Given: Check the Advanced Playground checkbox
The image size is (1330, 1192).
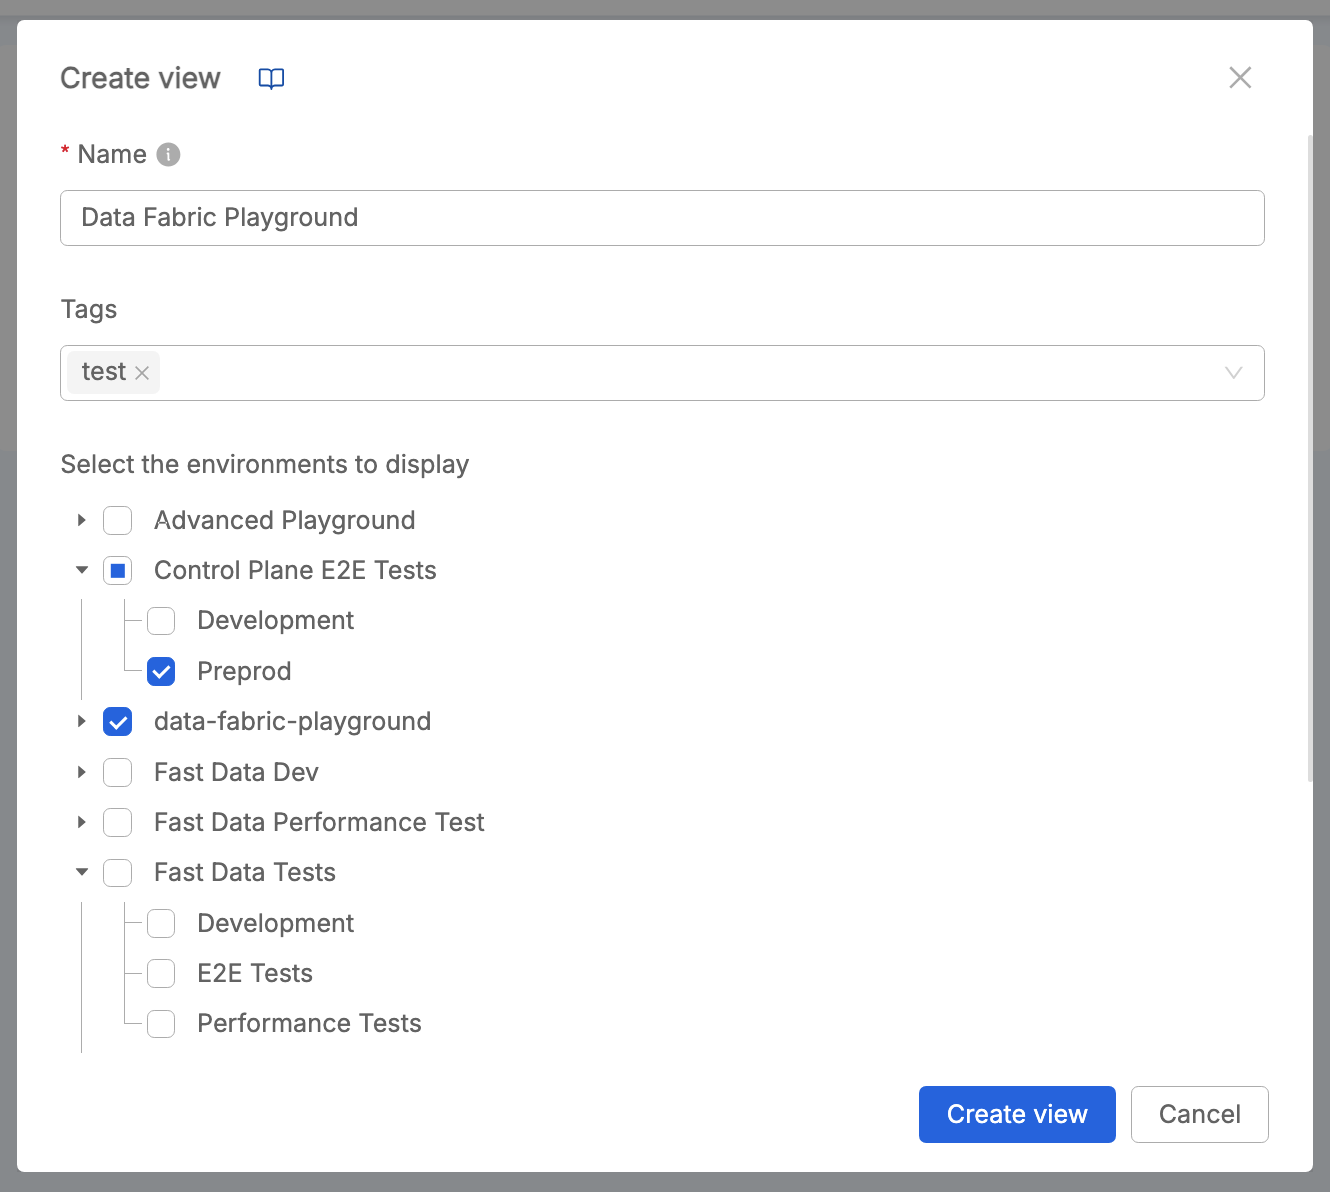Looking at the screenshot, I should (117, 520).
